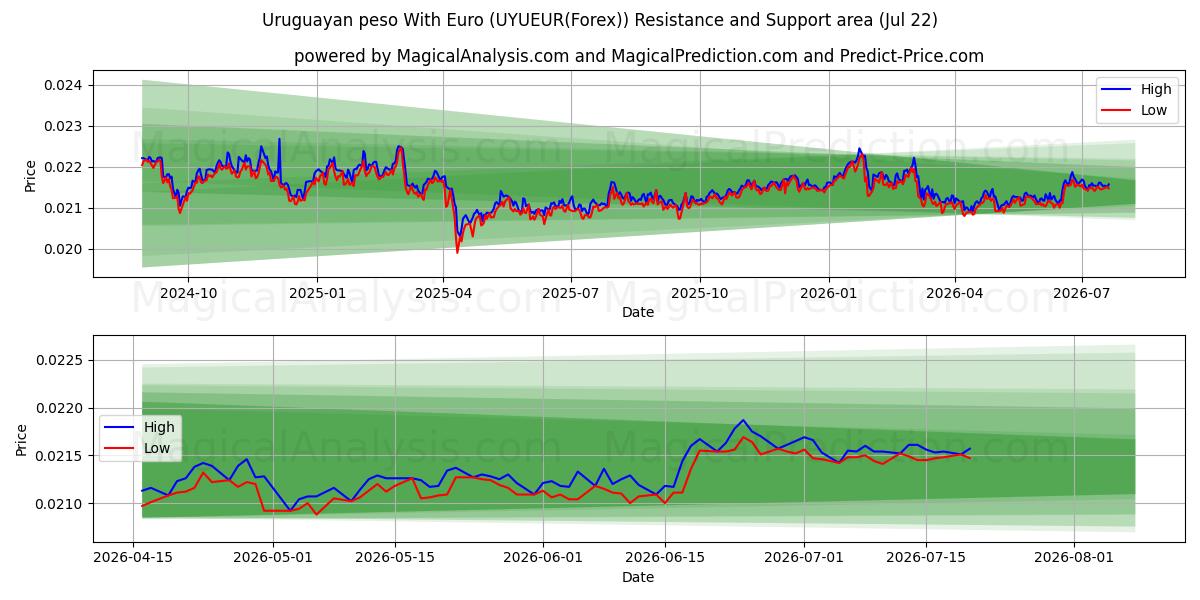1200x600 pixels.
Task: Click the '0.020' price tick label
Action: tap(64, 250)
